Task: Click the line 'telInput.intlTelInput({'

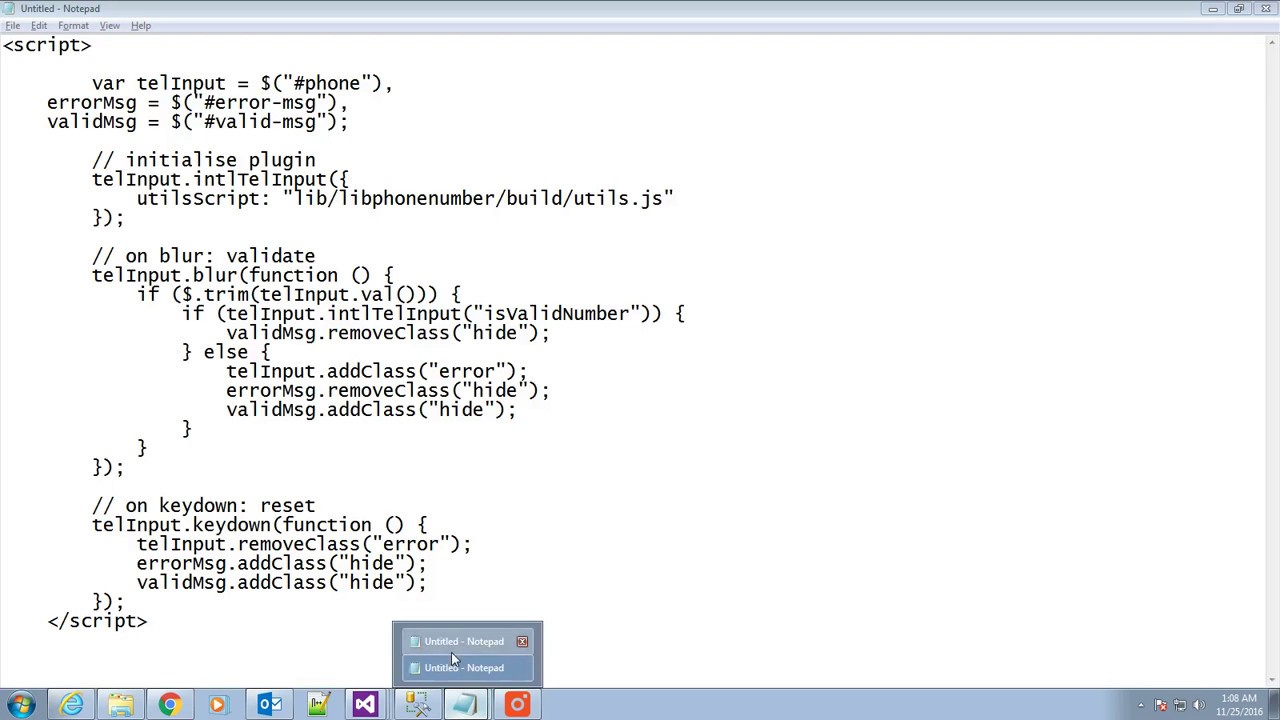Action: (x=220, y=180)
